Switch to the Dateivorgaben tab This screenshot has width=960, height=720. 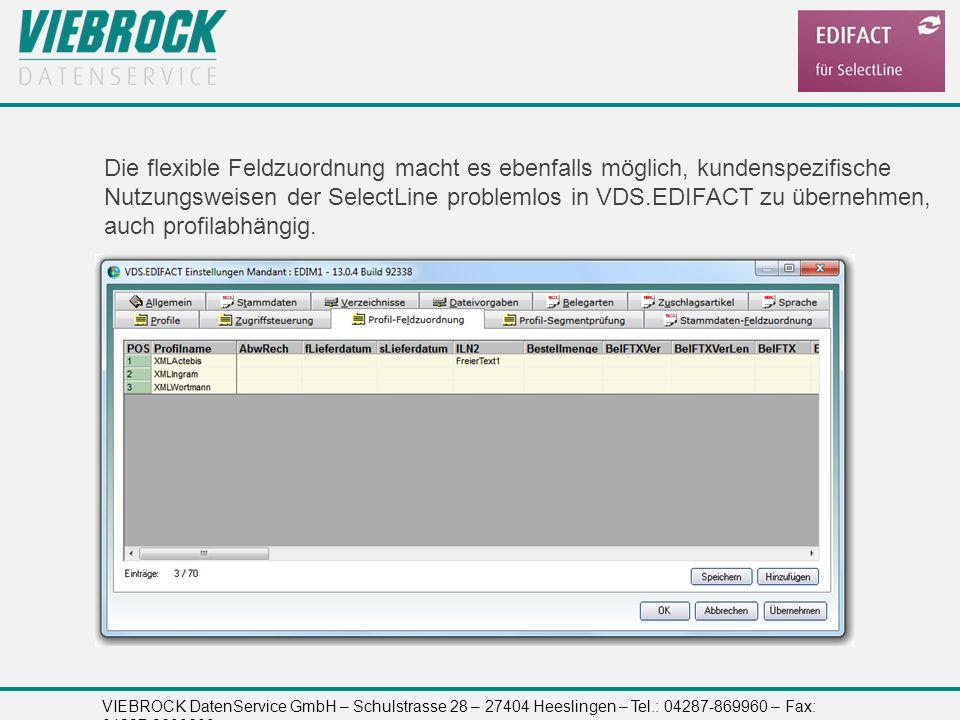476,302
